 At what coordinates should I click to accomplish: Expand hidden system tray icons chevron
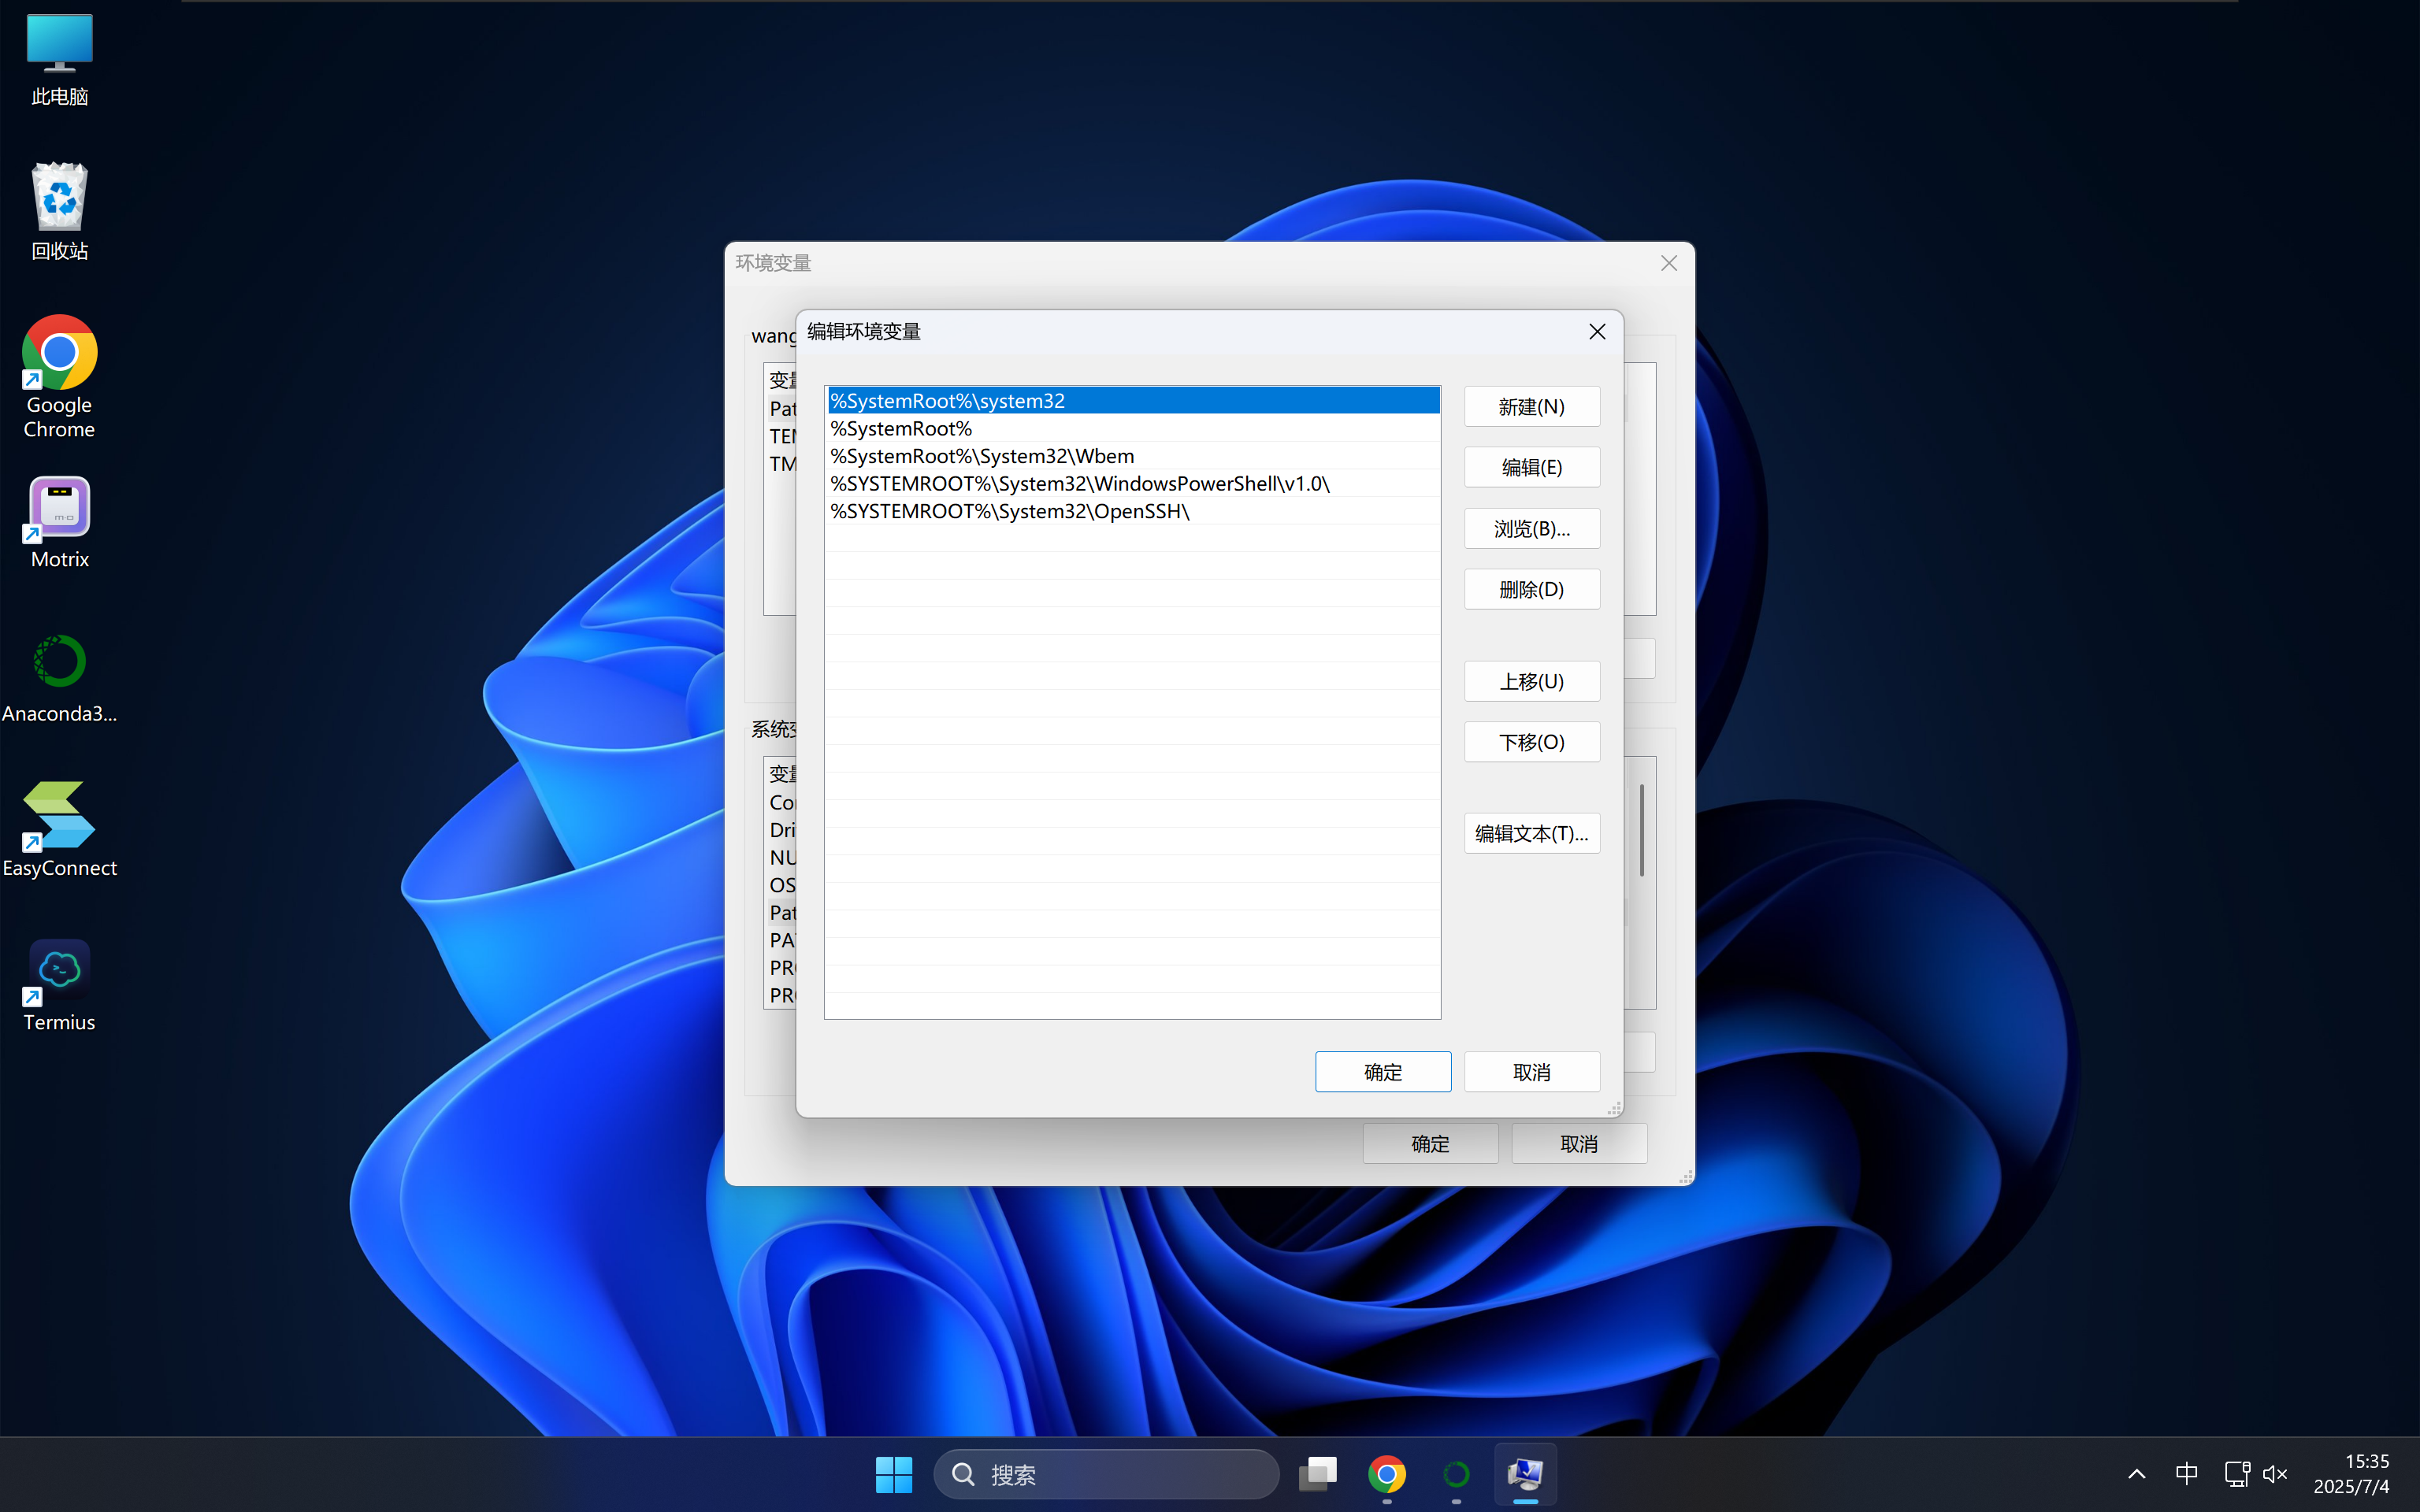[x=2136, y=1474]
